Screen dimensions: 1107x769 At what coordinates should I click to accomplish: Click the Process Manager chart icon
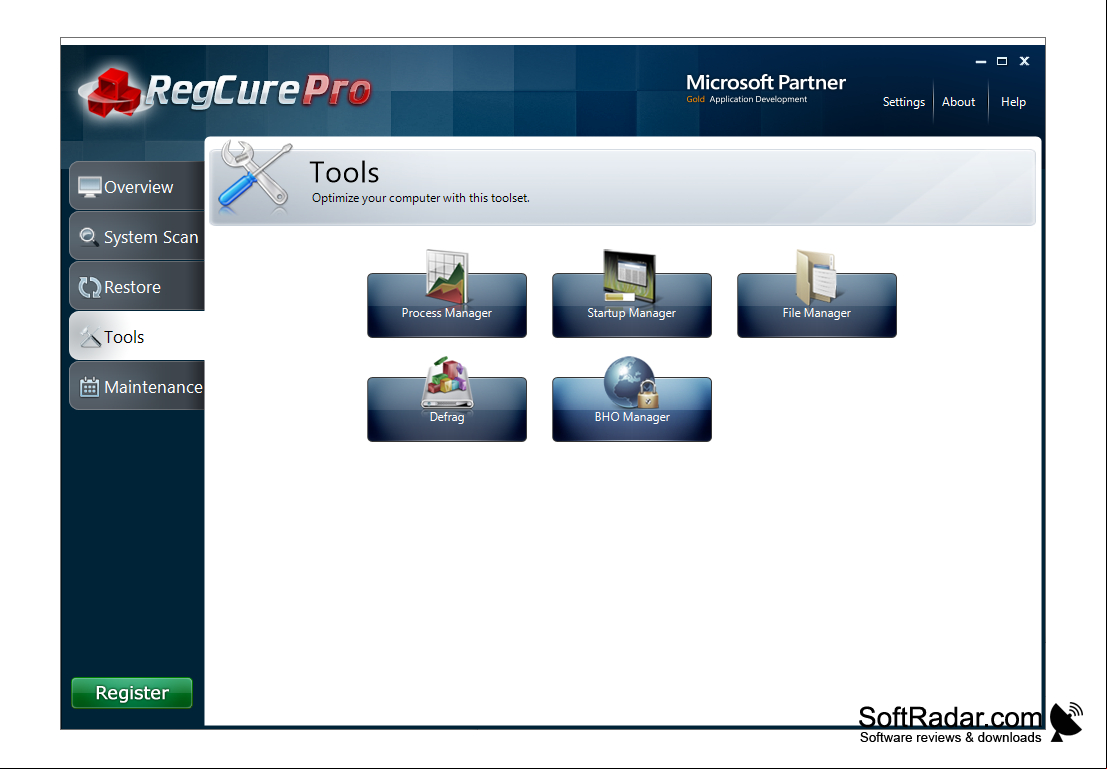pos(446,277)
